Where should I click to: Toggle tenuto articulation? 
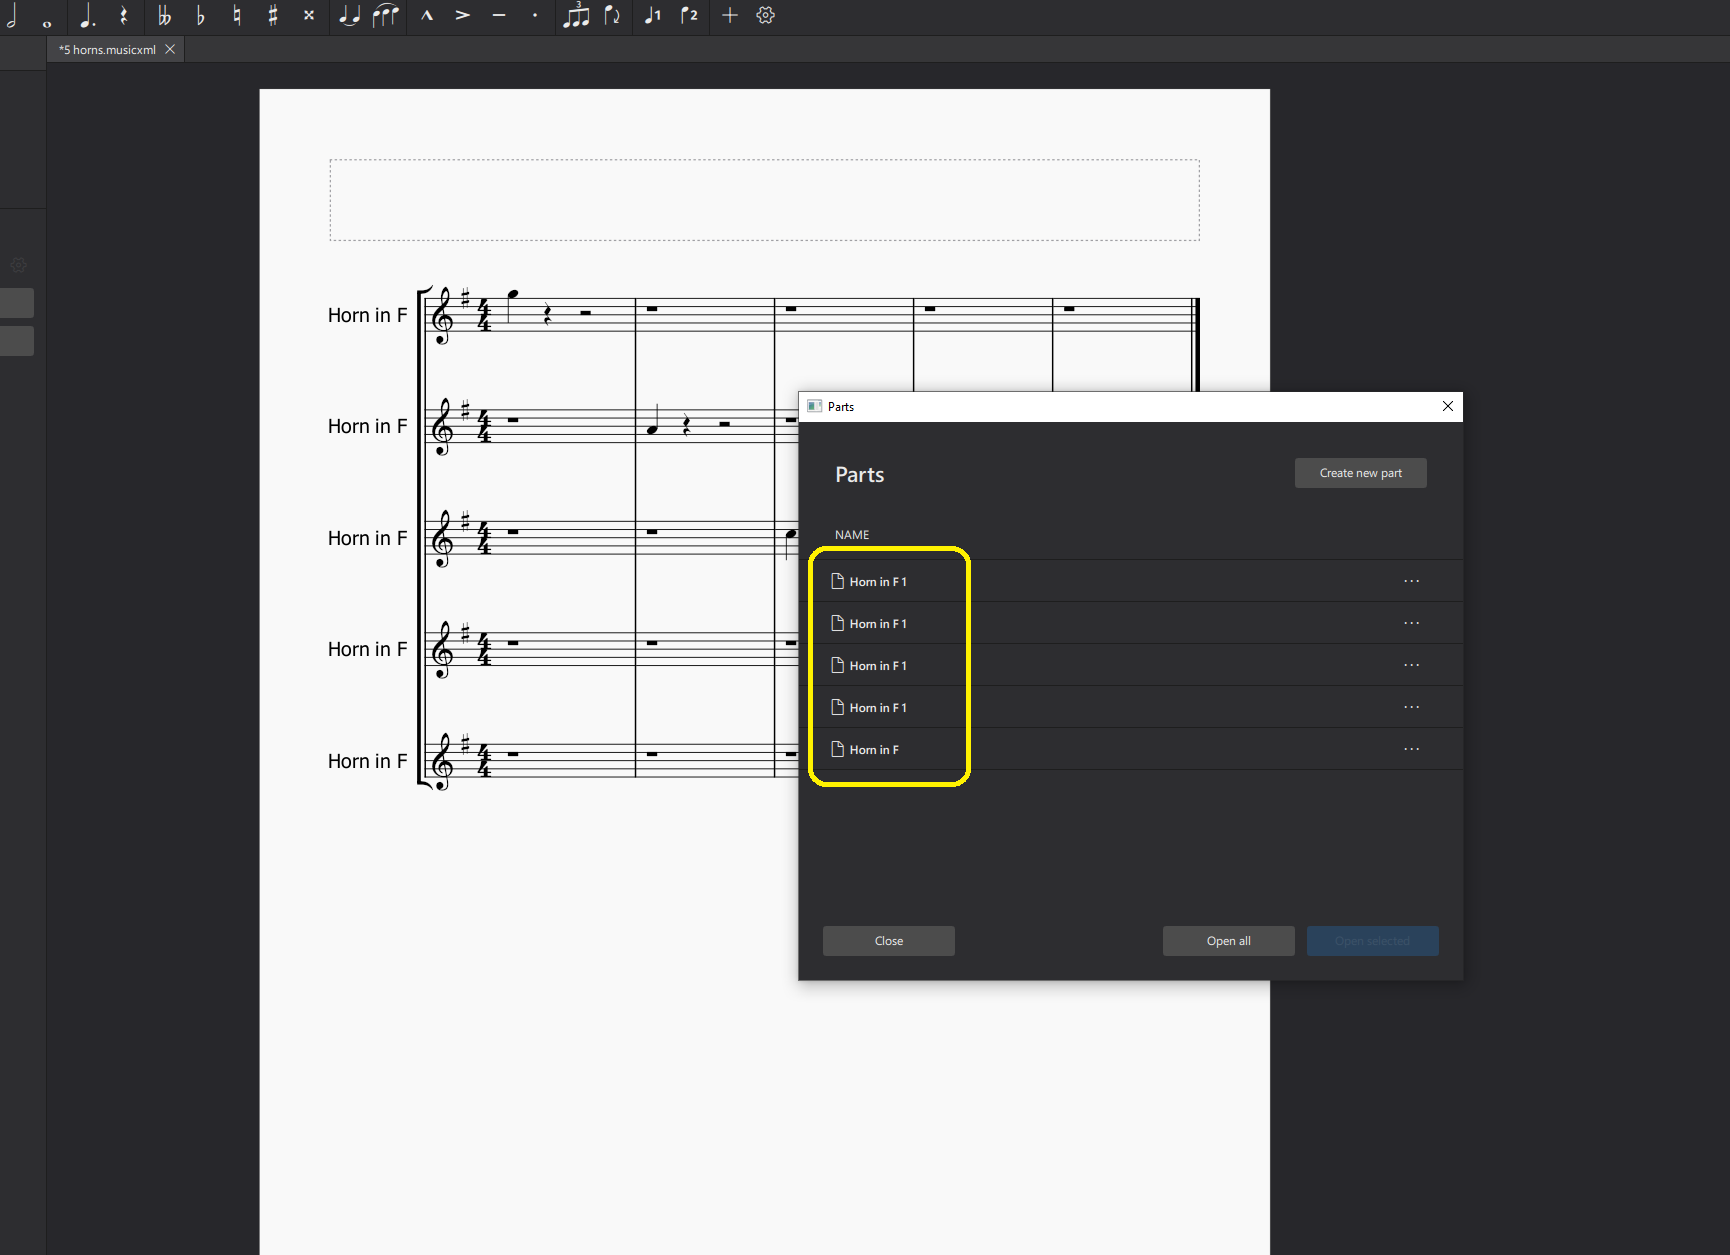[x=498, y=15]
